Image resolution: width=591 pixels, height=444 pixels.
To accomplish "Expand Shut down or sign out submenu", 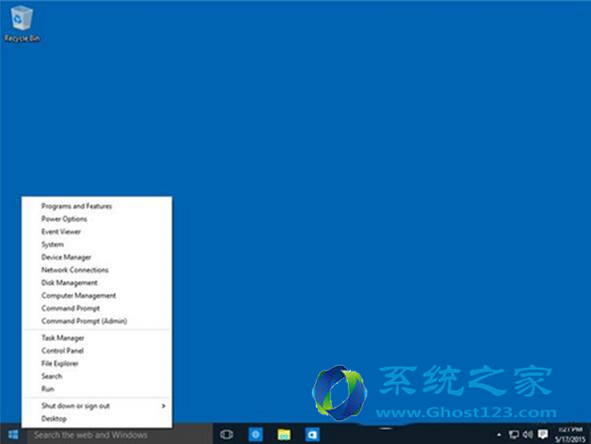I will (x=97, y=406).
